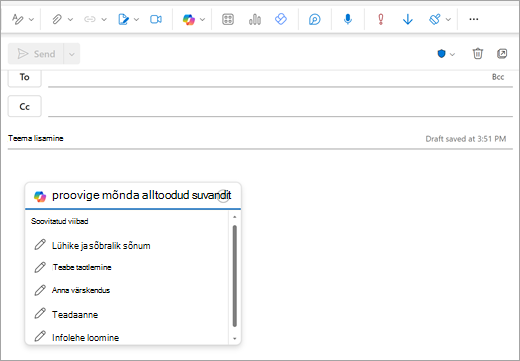520x361 pixels.
Task: Attach a file with the paperclip icon
Action: [57, 19]
